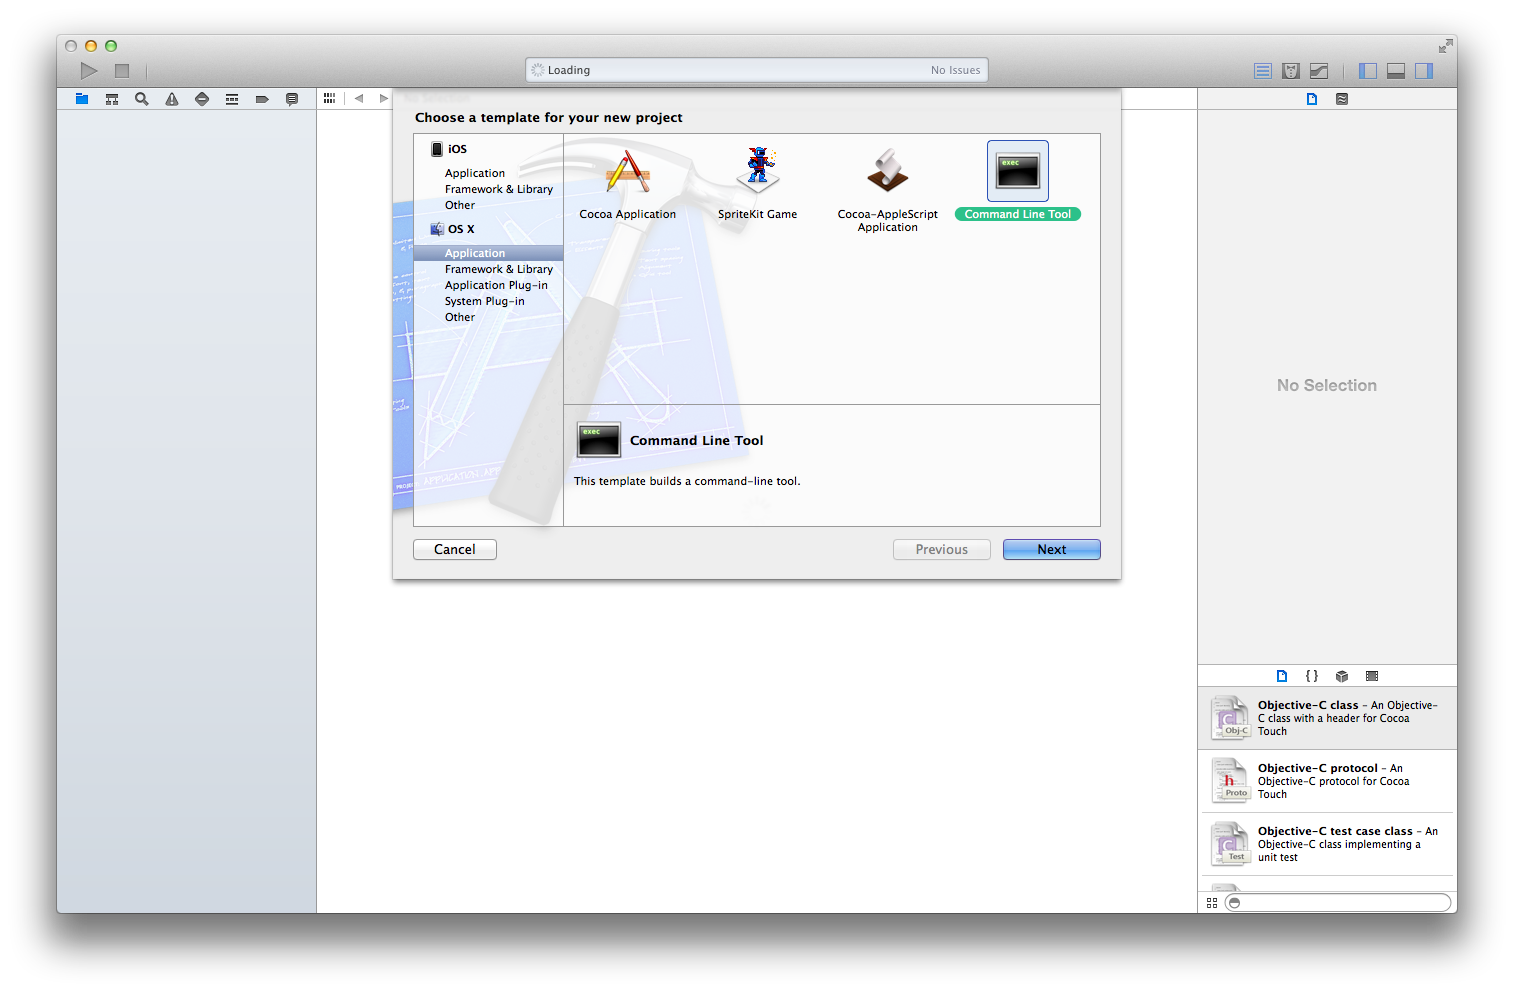Toggle the utilities pane visibility

click(1424, 71)
